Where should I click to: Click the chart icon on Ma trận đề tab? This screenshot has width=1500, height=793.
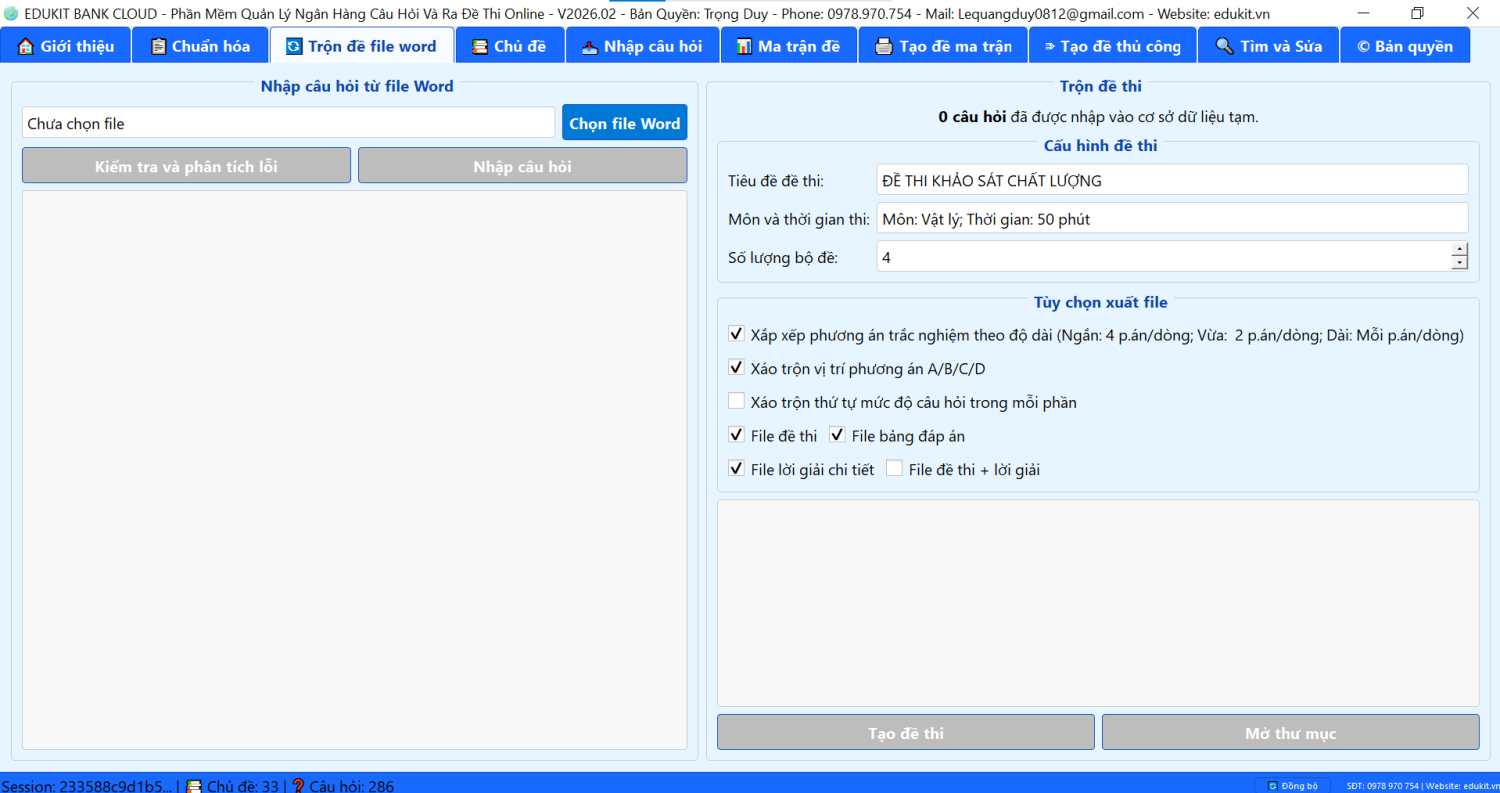point(744,46)
